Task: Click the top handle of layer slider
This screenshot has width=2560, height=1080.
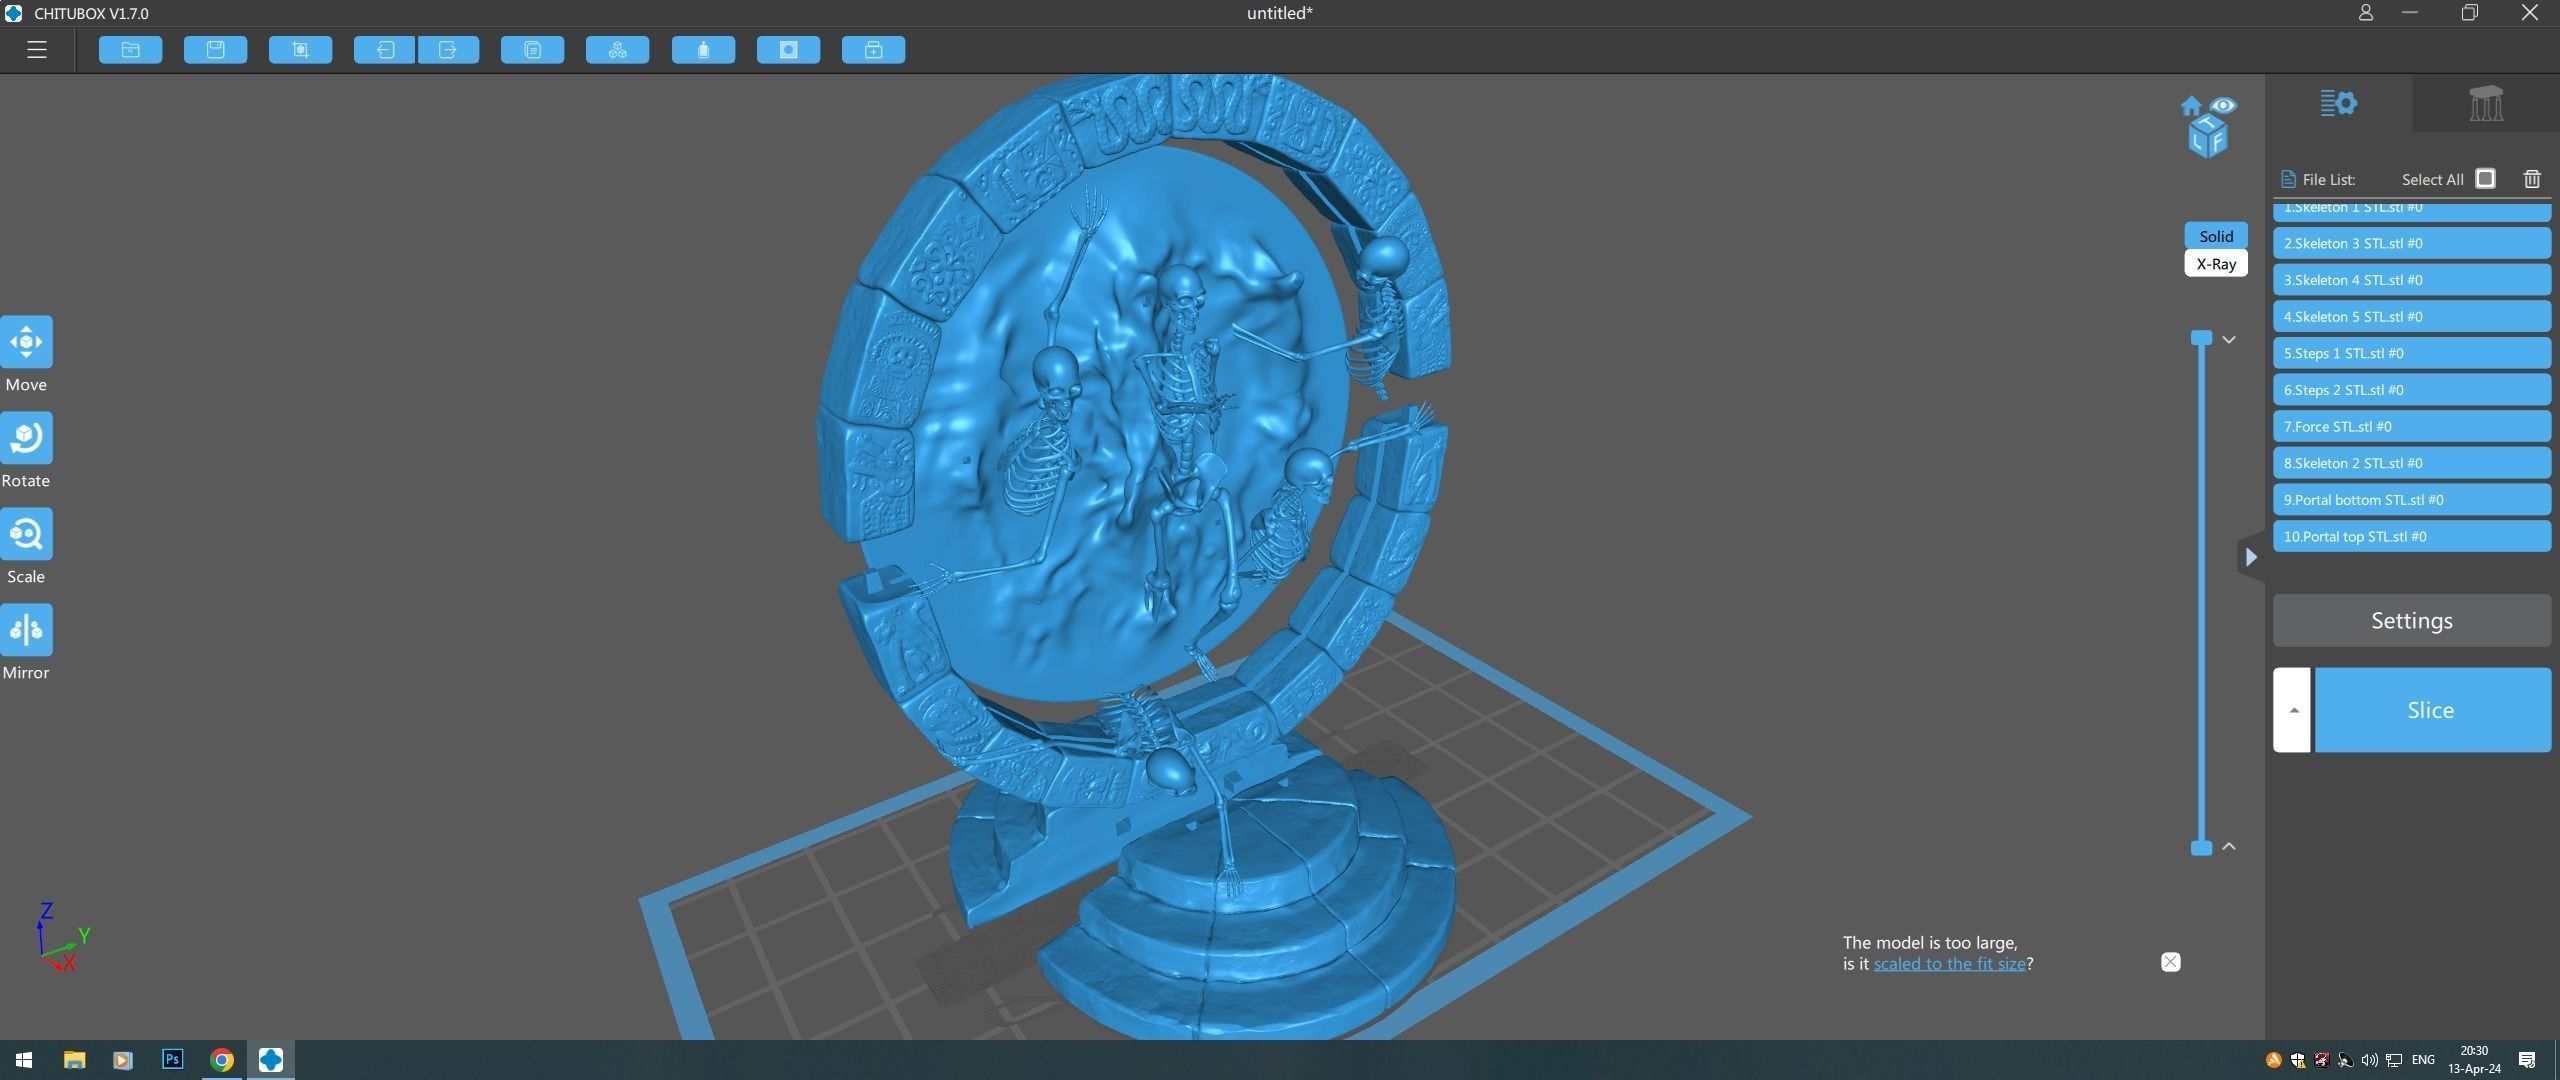Action: click(2201, 338)
